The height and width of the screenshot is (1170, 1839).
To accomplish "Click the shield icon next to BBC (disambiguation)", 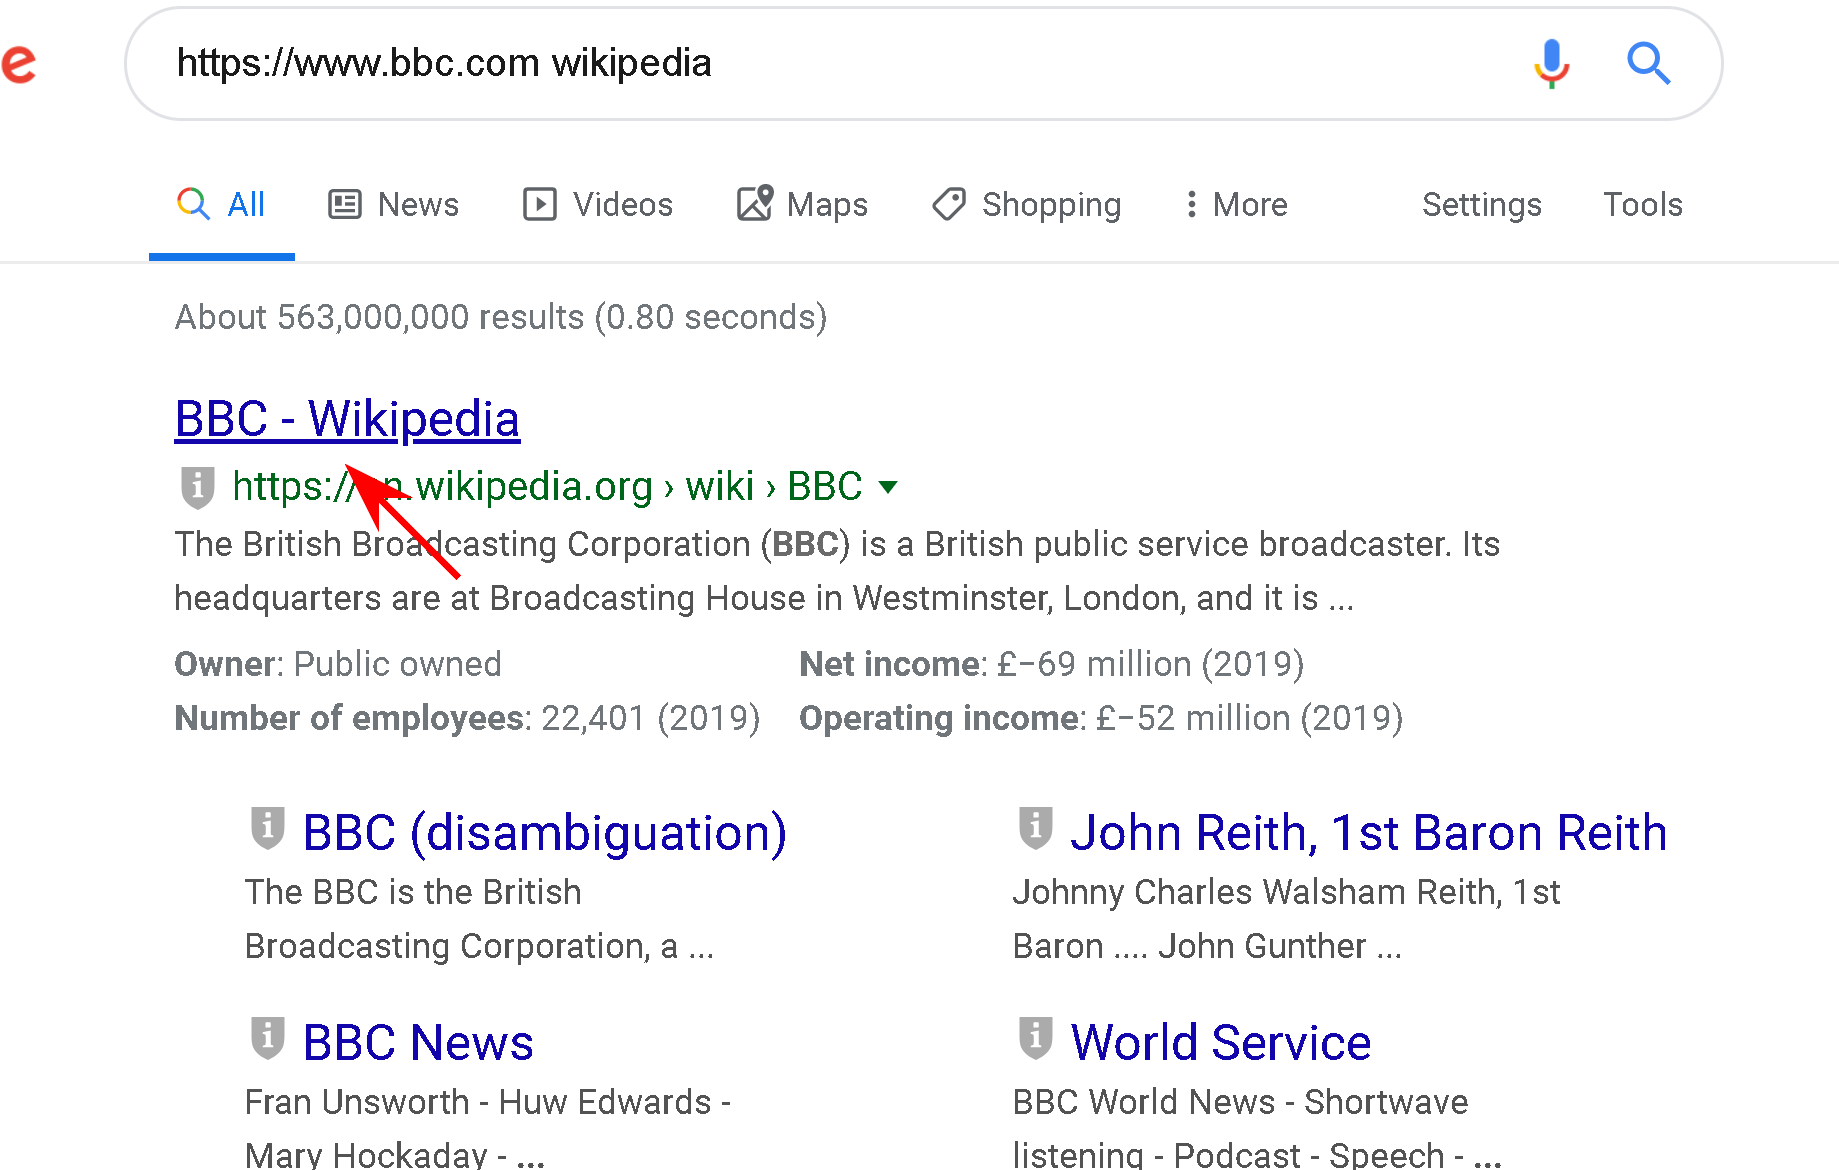I will [x=267, y=828].
